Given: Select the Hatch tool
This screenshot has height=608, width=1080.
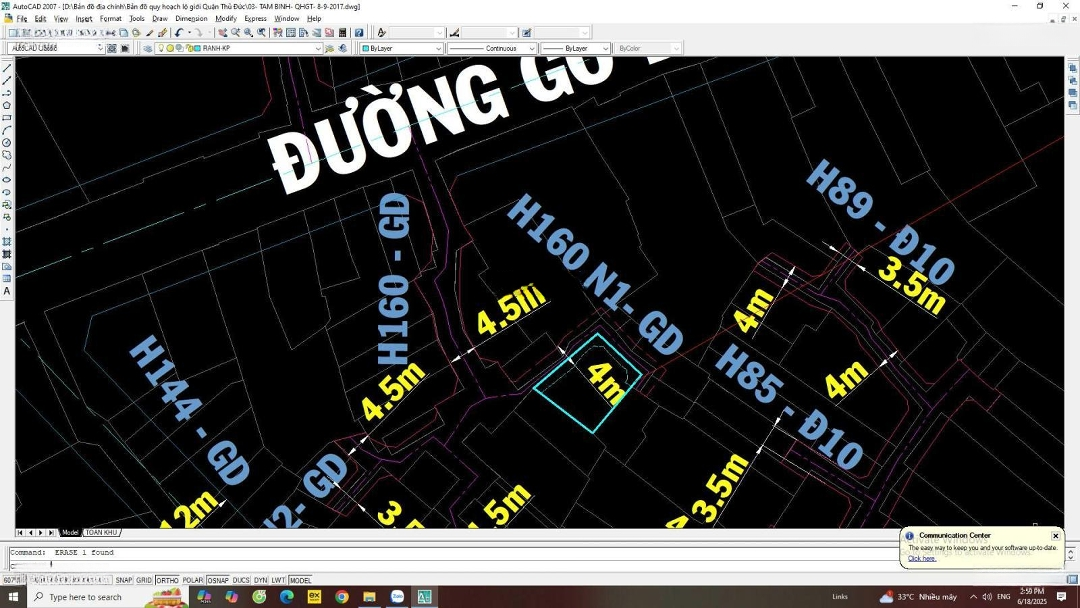Looking at the screenshot, I should (x=7, y=241).
